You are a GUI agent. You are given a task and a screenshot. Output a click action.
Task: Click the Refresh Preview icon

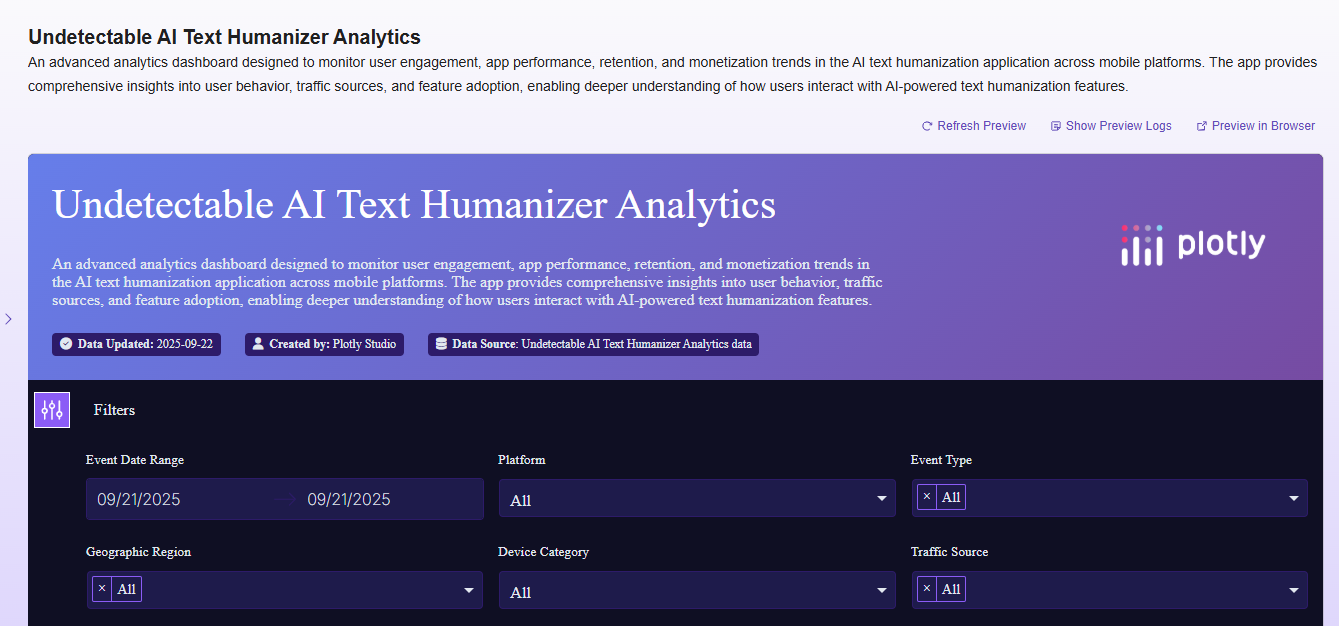pyautogui.click(x=927, y=126)
